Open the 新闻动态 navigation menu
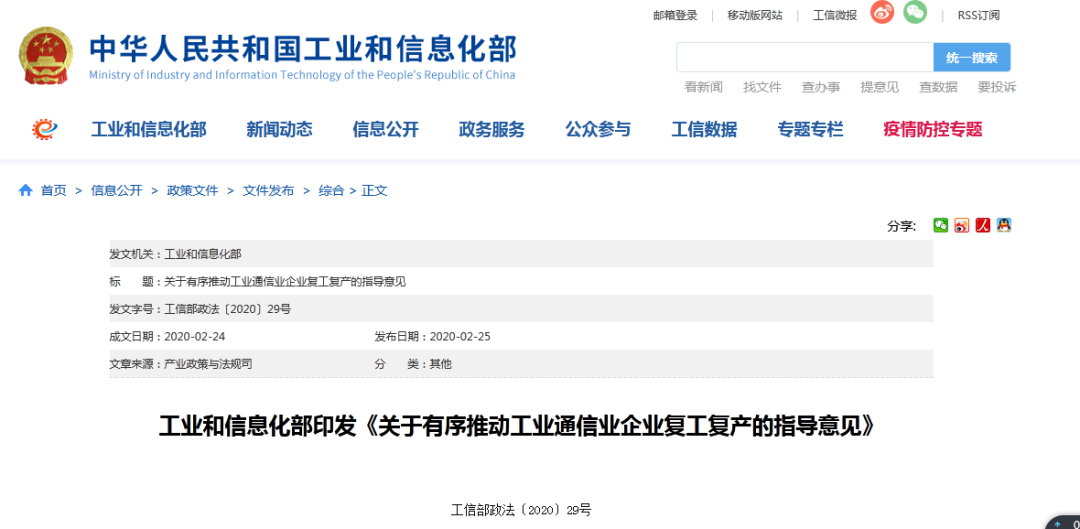 coord(279,129)
